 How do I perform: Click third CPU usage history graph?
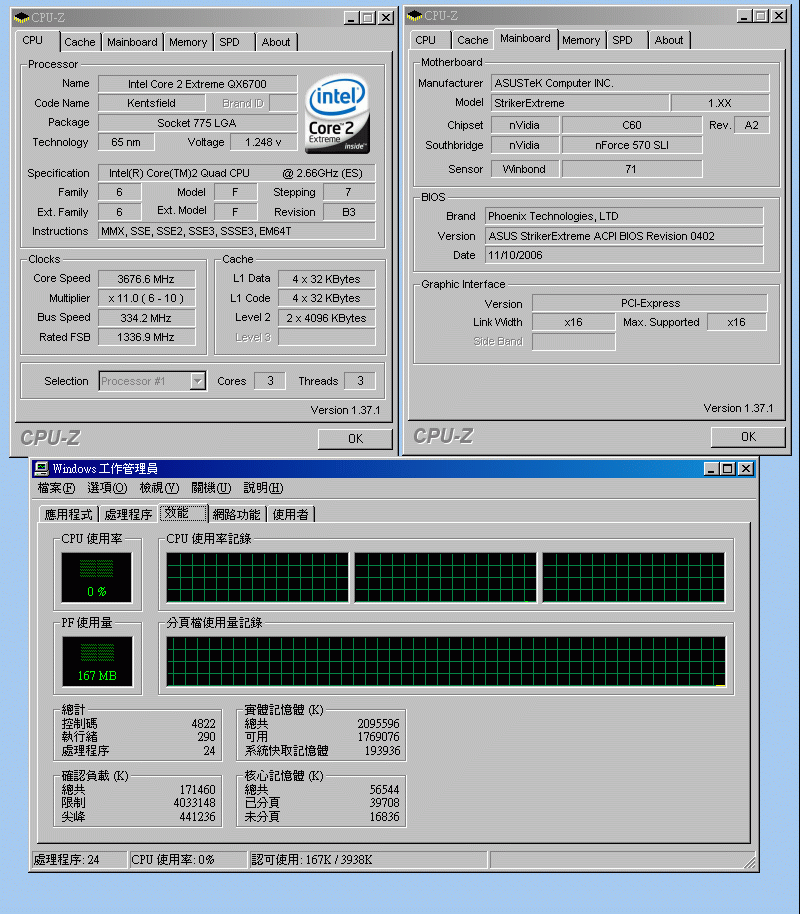634,578
